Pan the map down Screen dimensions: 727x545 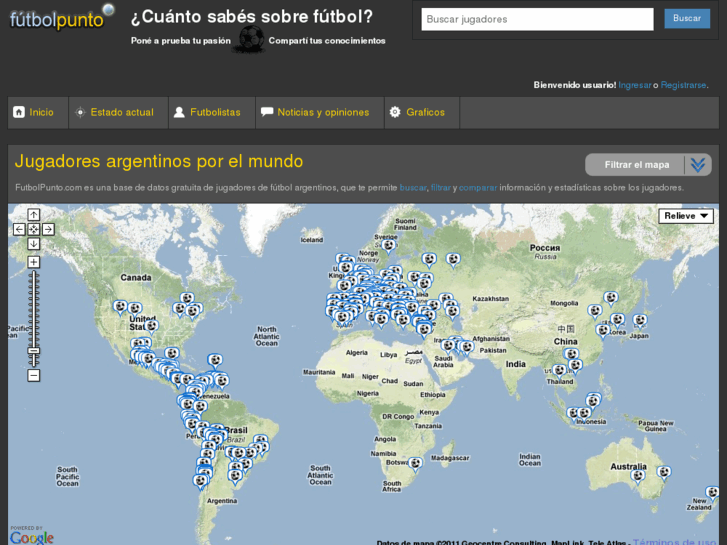click(x=33, y=244)
